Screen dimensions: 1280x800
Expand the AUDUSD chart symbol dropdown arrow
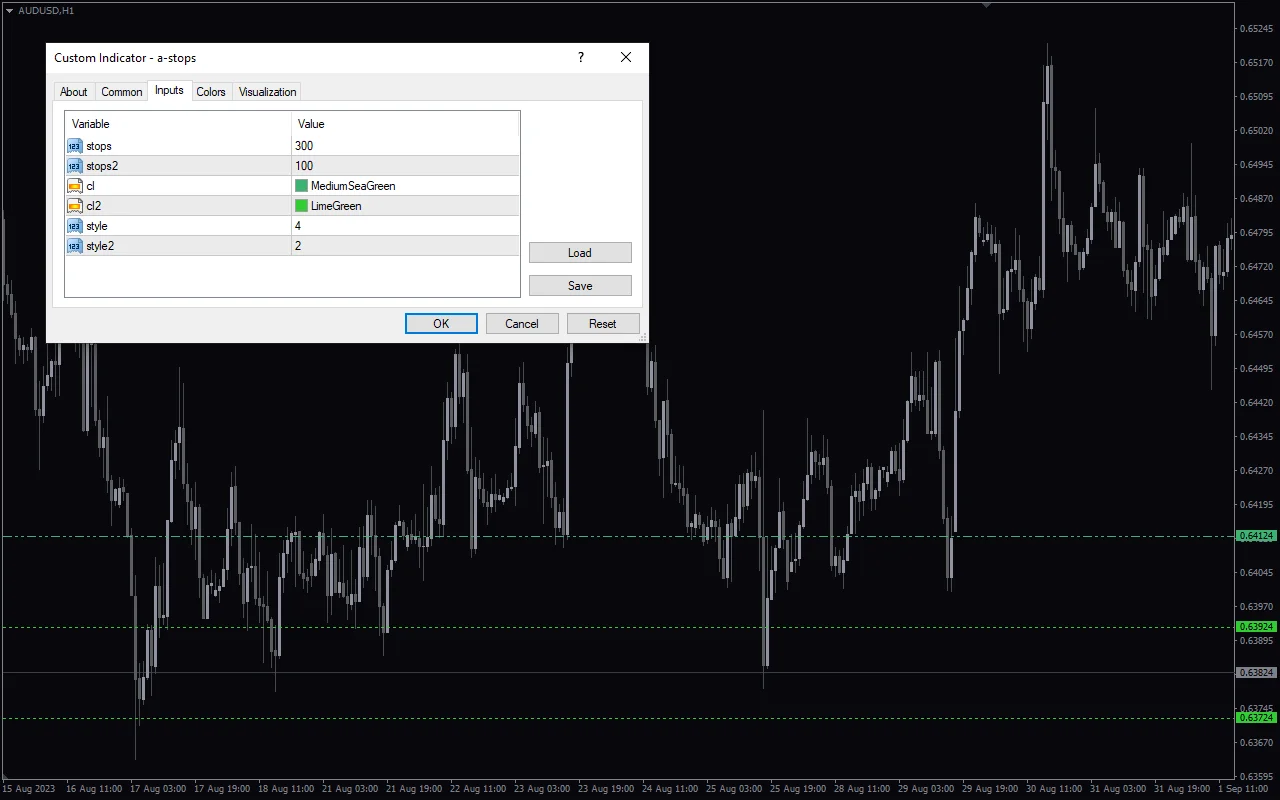pos(9,10)
